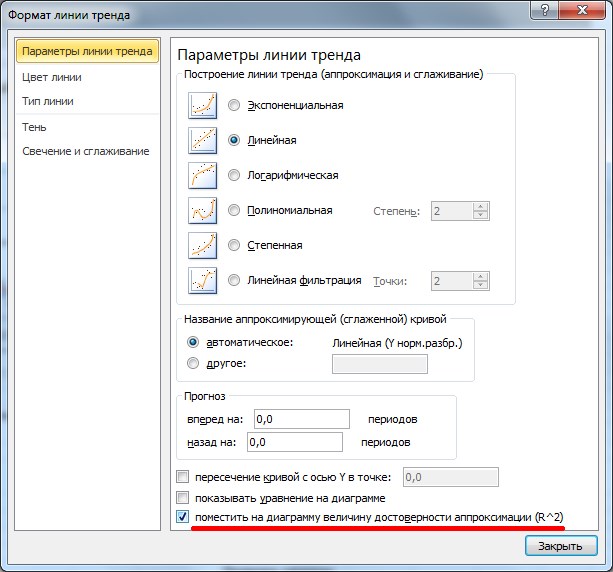Click the Степень value field
This screenshot has width=613, height=572.
(452, 211)
